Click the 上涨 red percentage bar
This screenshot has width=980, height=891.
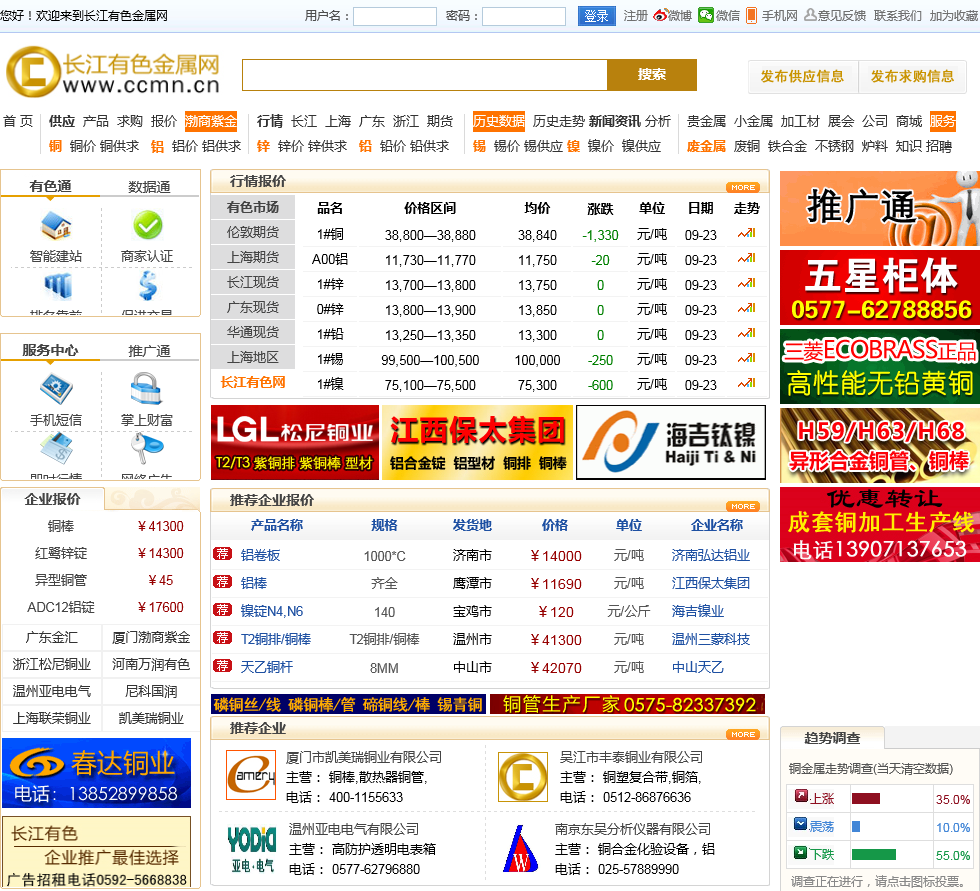coord(866,799)
